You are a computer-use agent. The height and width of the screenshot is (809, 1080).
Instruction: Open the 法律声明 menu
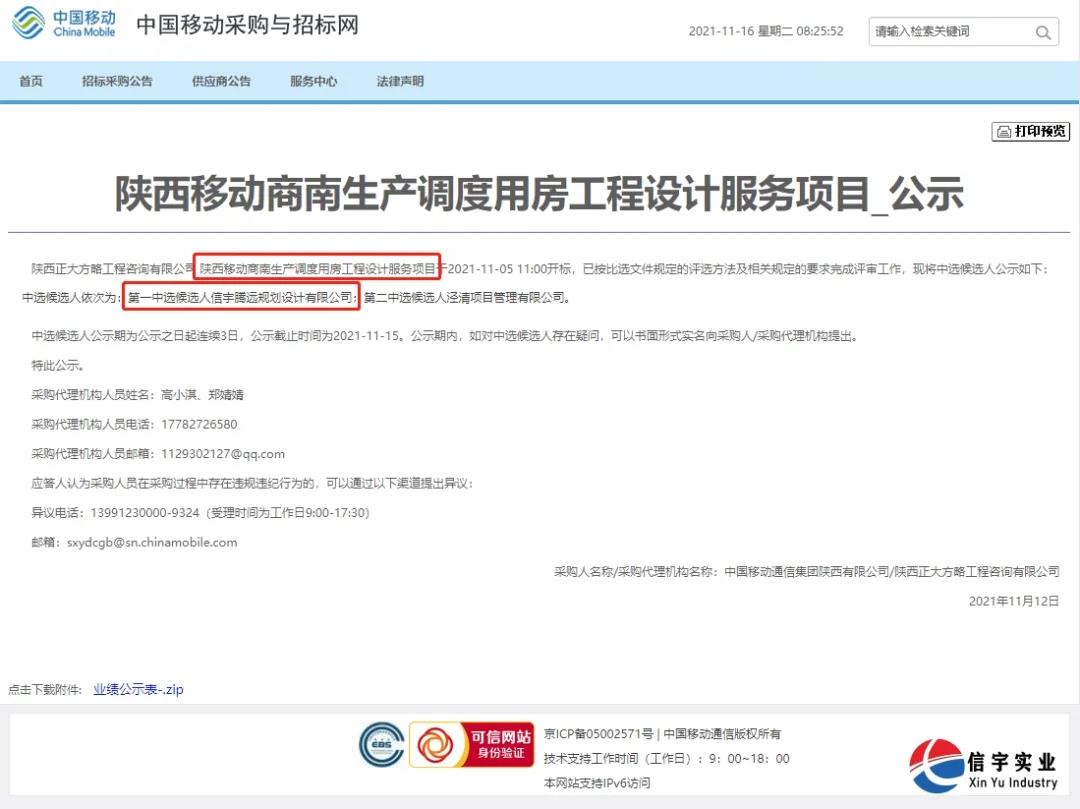[x=401, y=81]
